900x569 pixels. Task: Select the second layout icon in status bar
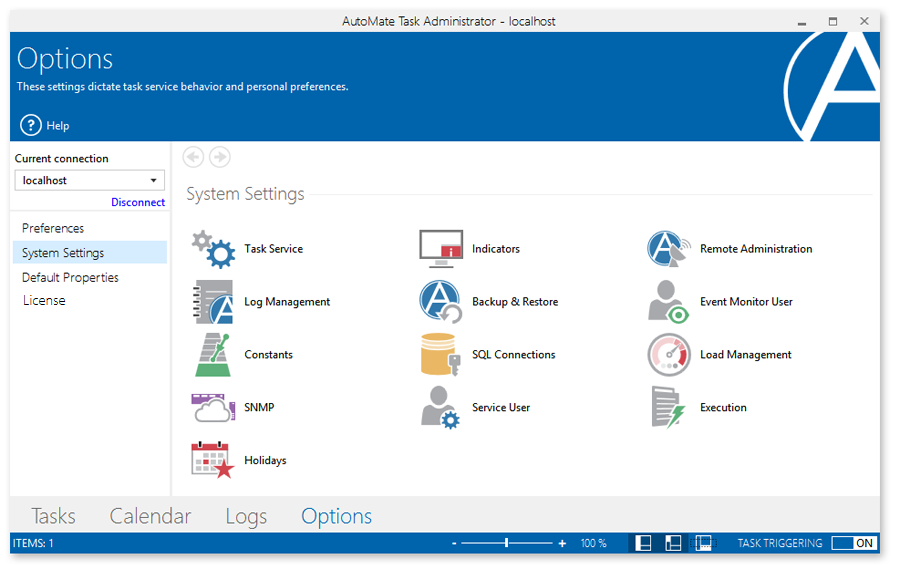point(673,543)
